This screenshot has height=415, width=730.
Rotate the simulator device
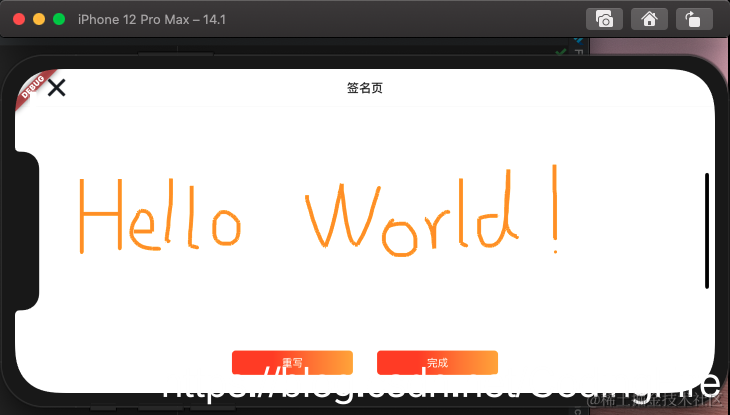[x=694, y=20]
